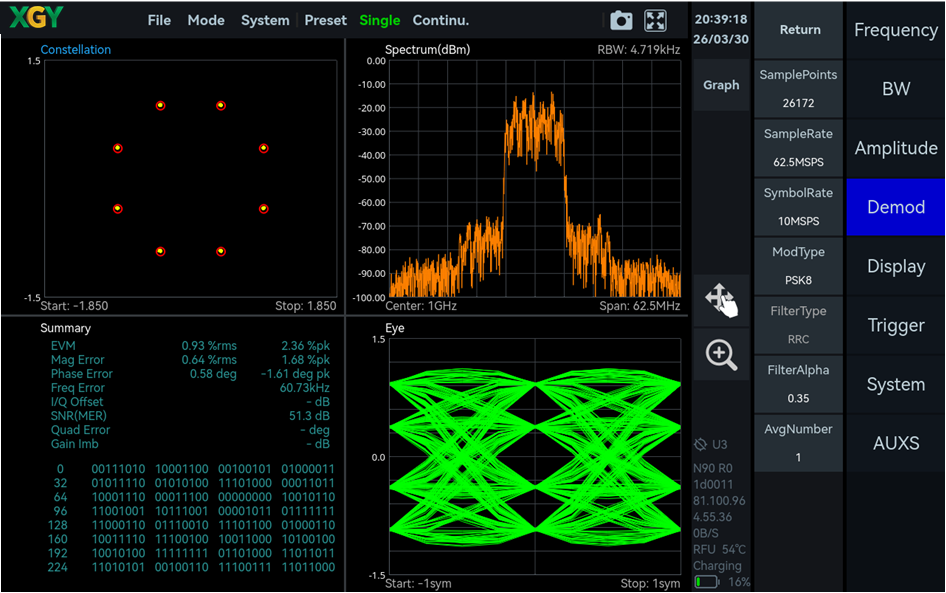The image size is (946, 593).
Task: Open the System menu in top bar
Action: 265,21
